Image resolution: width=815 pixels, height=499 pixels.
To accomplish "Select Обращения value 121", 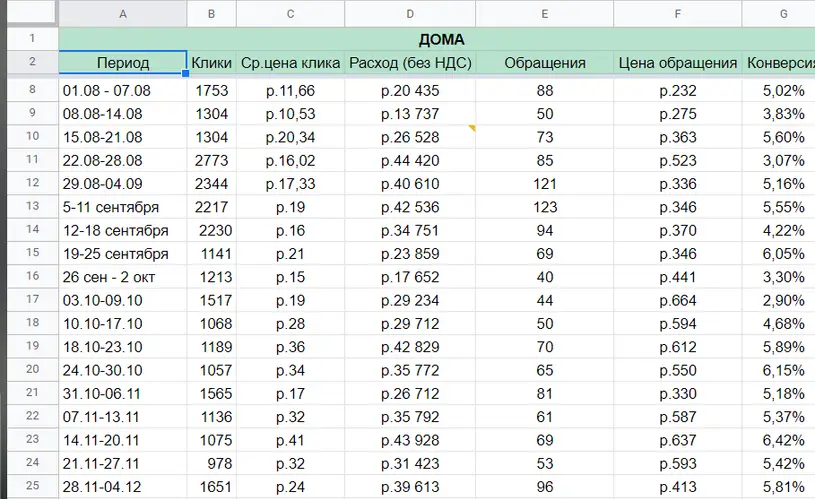I will point(545,184).
